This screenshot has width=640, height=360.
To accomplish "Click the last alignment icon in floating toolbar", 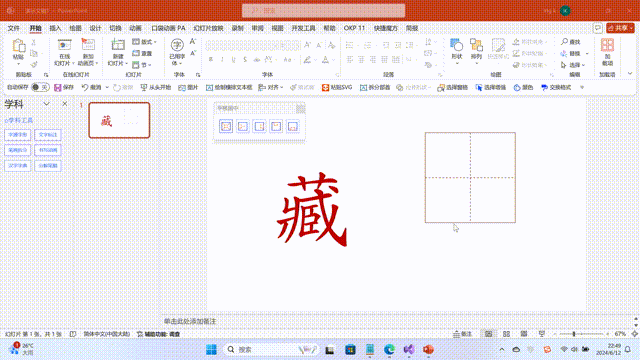I will click(293, 126).
